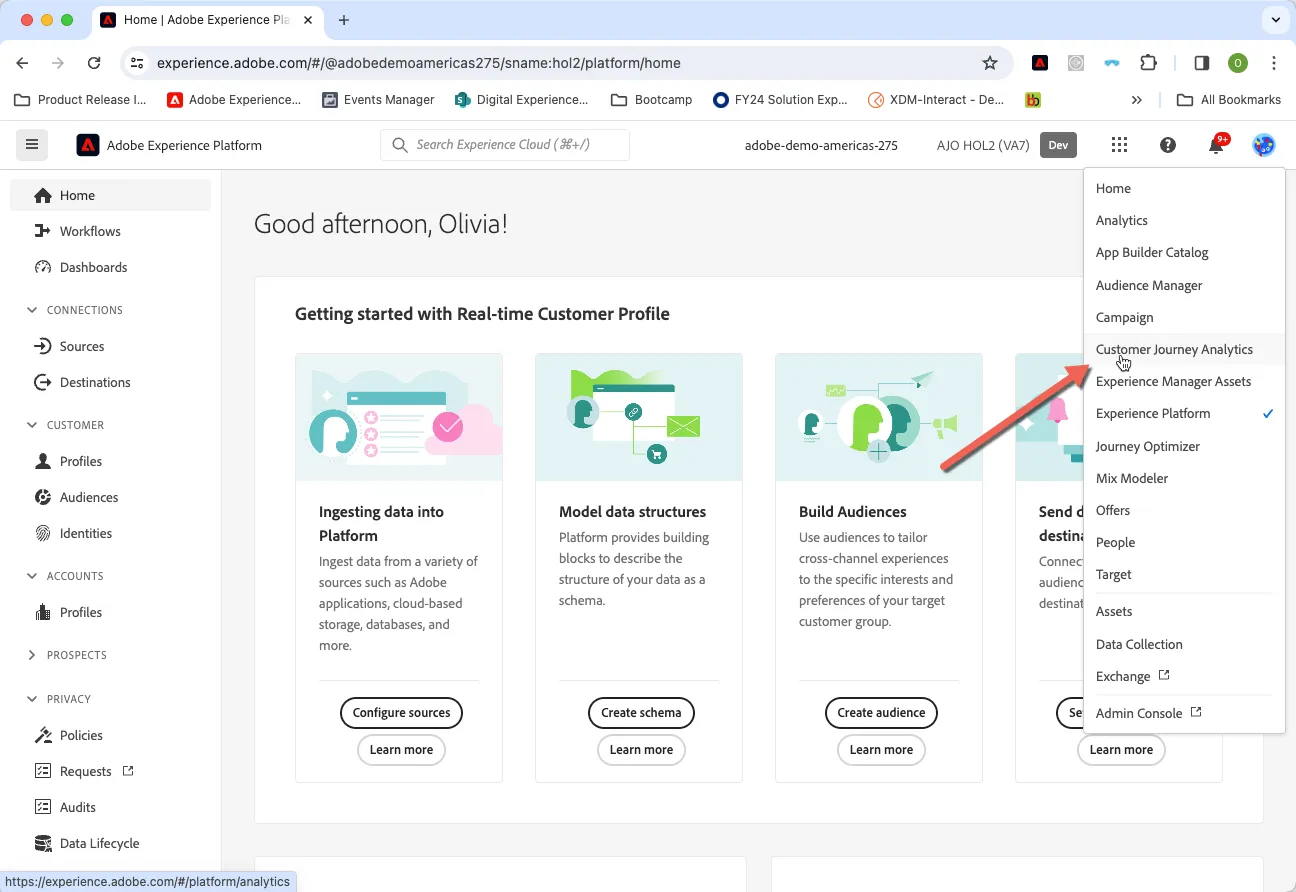
Task: Focus the Search Experience Cloud field
Action: pyautogui.click(x=505, y=145)
